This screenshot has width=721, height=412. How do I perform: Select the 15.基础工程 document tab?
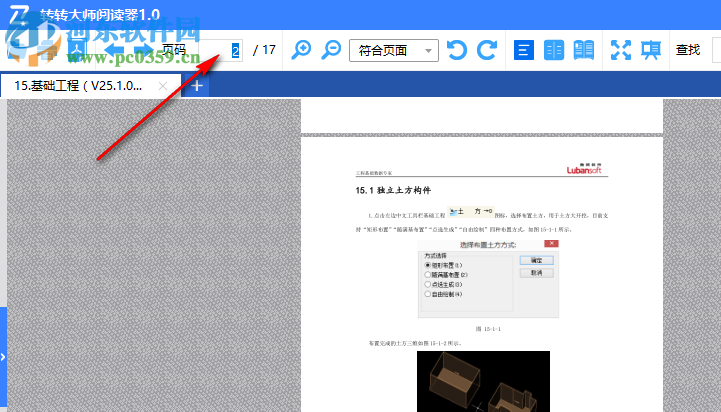point(90,86)
